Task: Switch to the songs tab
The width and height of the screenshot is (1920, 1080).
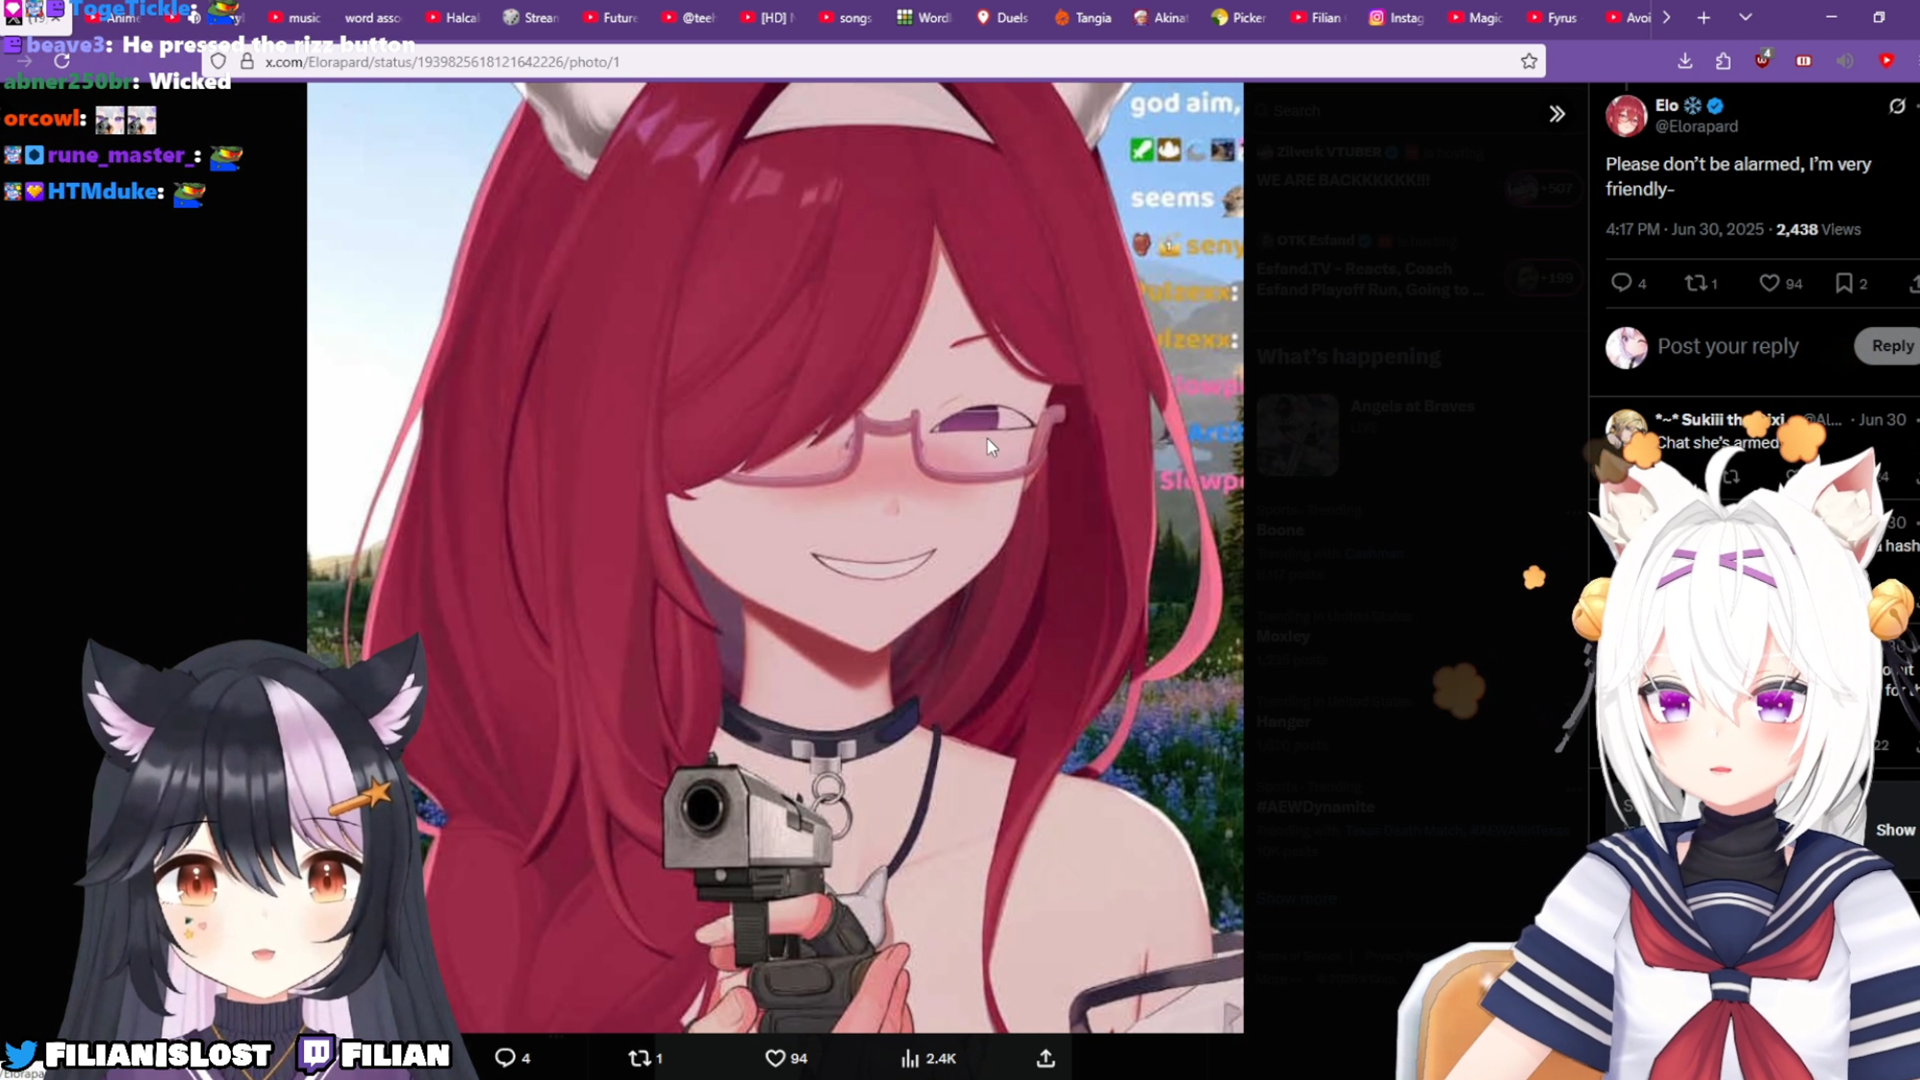Action: click(x=846, y=17)
